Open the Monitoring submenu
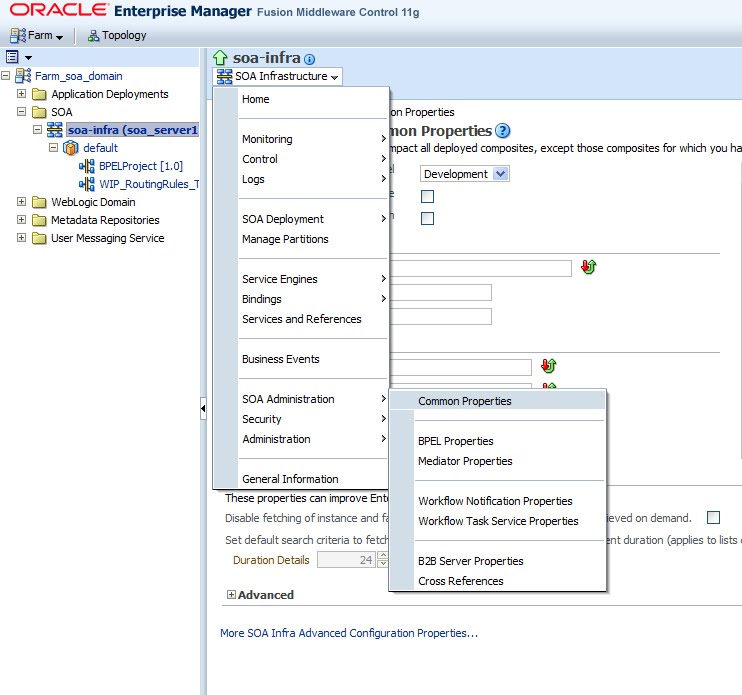Image resolution: width=742 pixels, height=695 pixels. click(312, 139)
